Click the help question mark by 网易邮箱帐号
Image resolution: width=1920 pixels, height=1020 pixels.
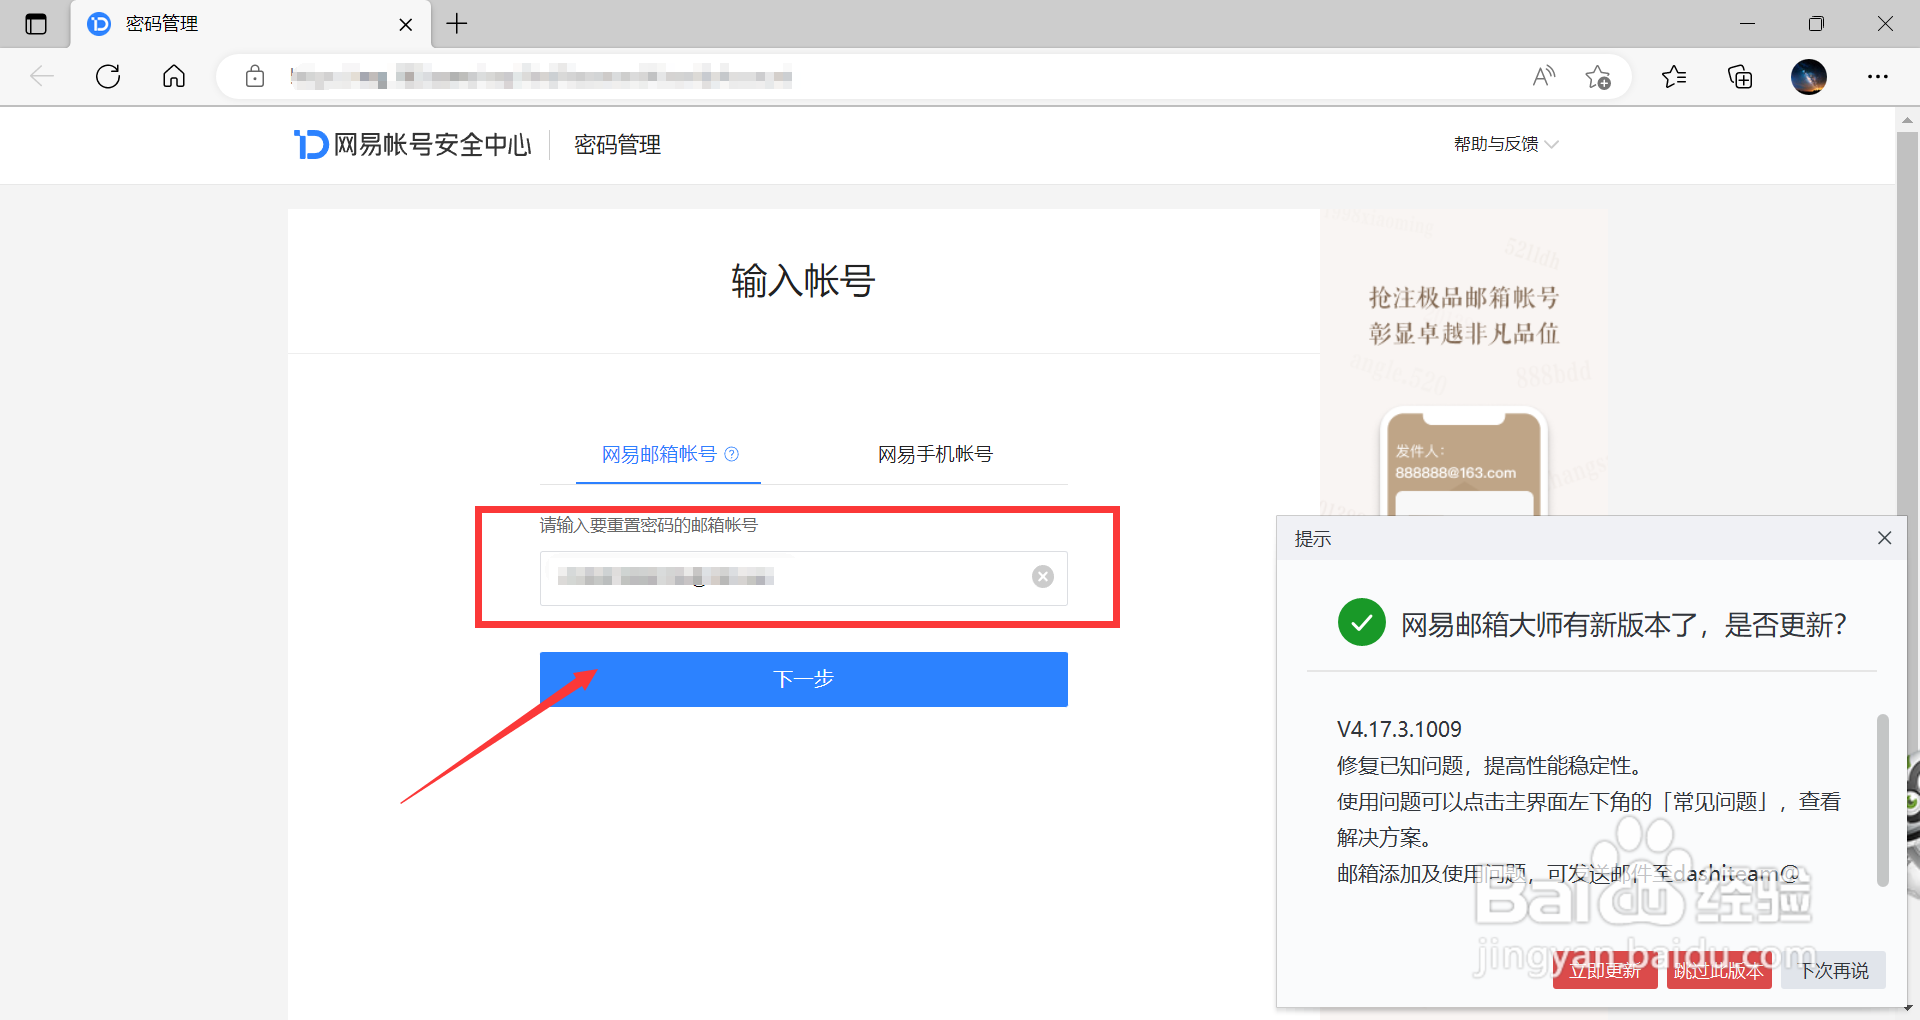pos(732,454)
